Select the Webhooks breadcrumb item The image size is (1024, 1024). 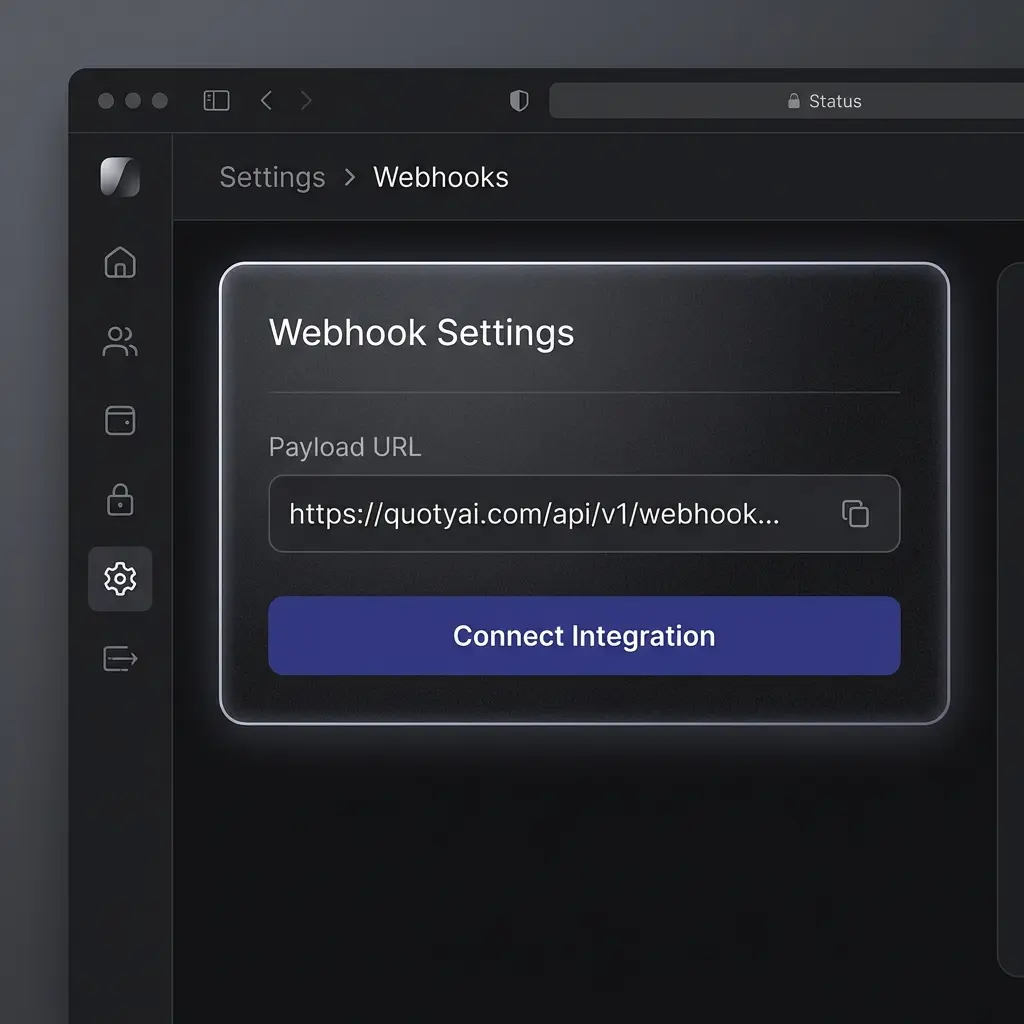[x=441, y=177]
